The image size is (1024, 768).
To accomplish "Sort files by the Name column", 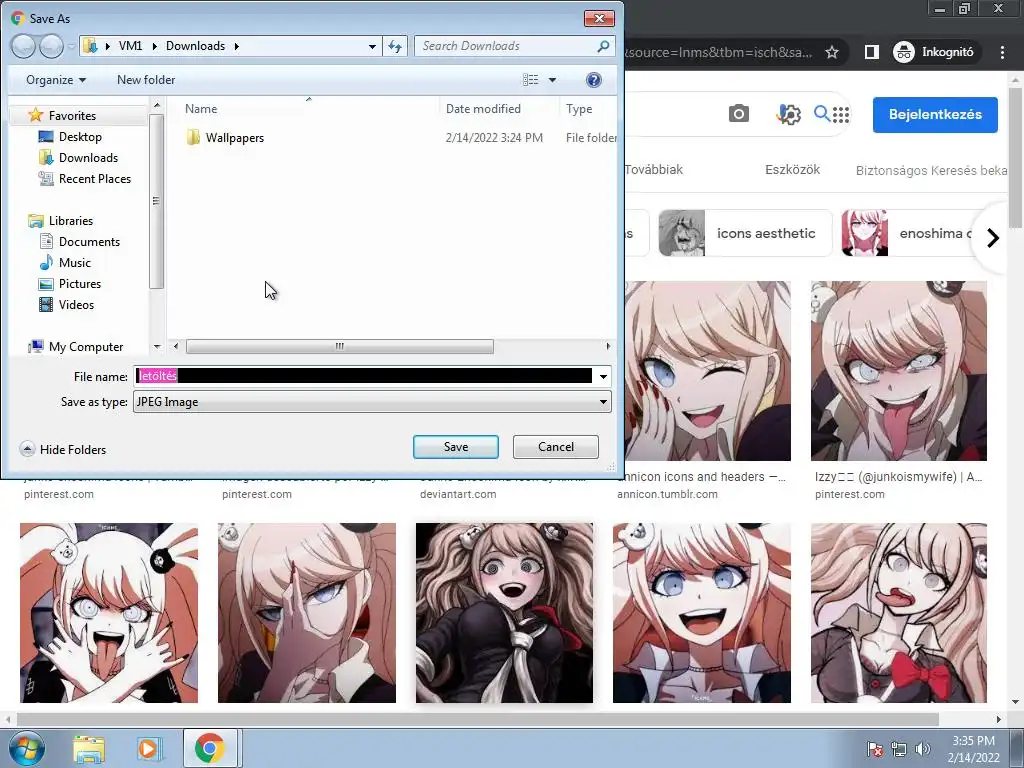I will pos(200,109).
